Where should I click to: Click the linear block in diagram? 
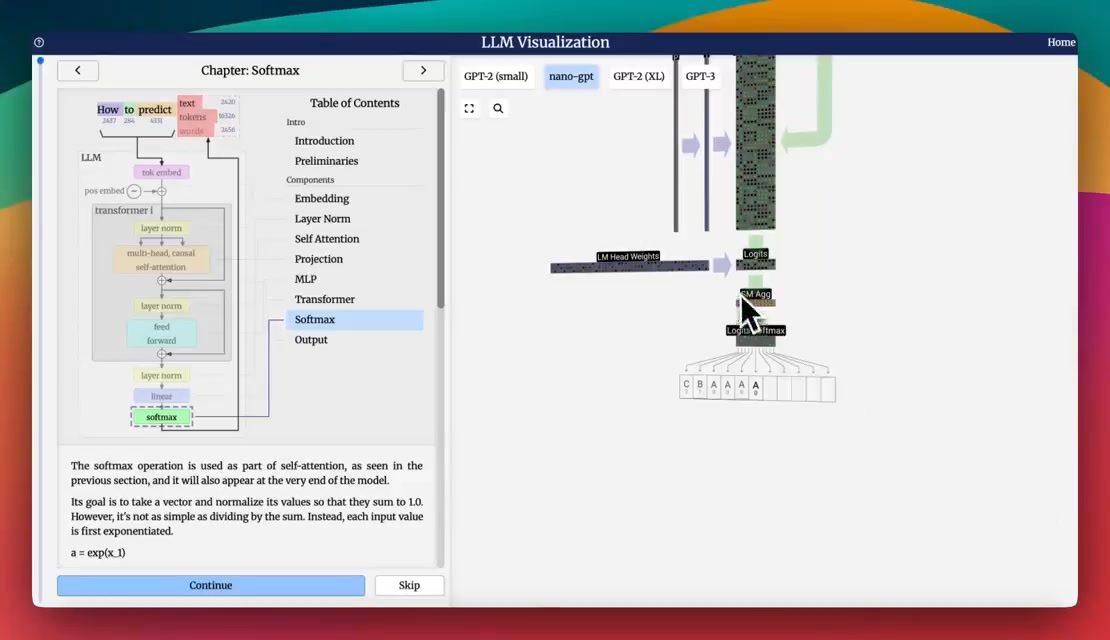pyautogui.click(x=161, y=396)
